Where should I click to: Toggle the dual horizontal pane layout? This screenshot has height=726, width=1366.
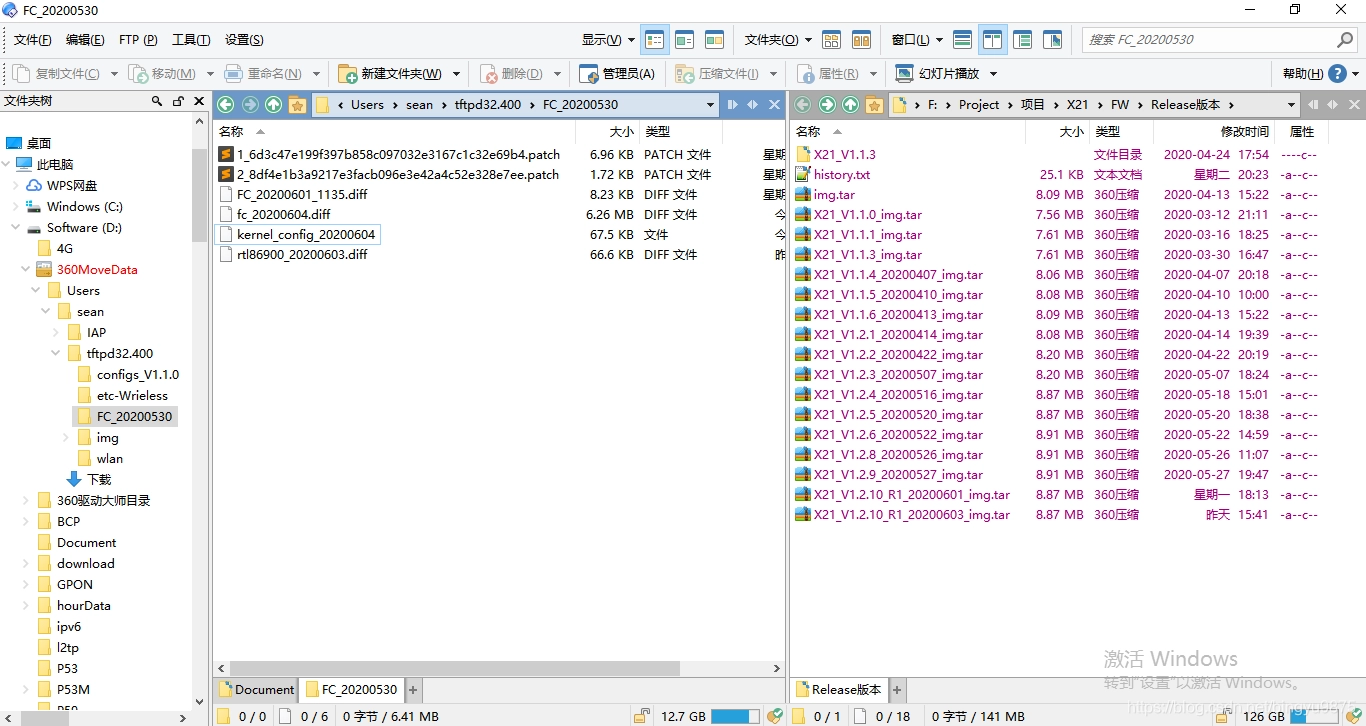[x=962, y=40]
